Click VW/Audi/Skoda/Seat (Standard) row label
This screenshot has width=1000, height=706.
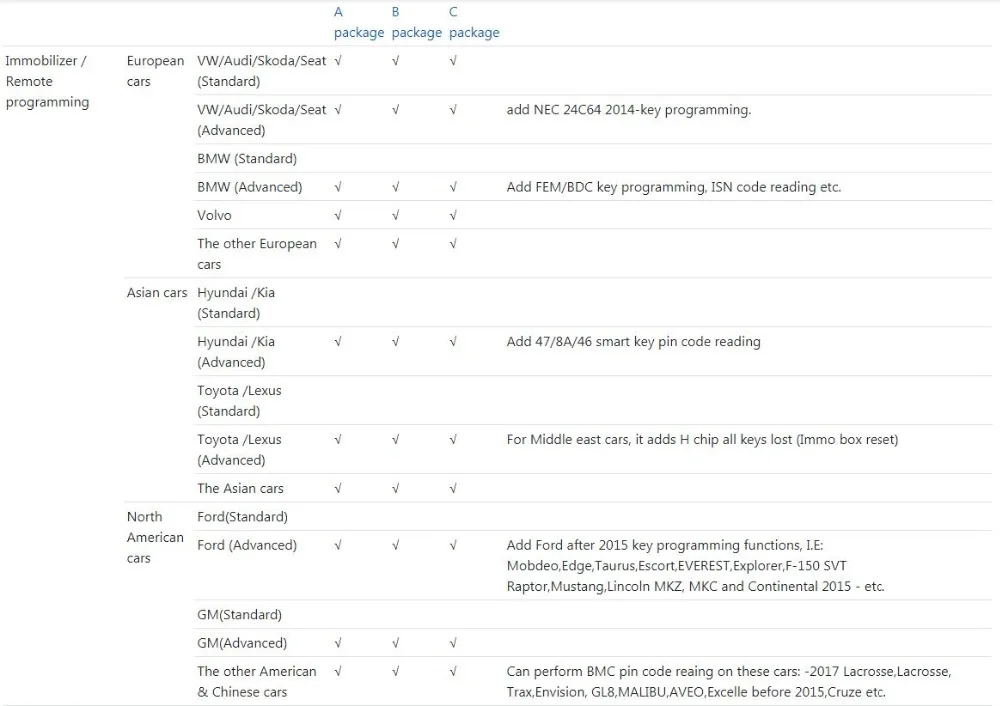261,71
